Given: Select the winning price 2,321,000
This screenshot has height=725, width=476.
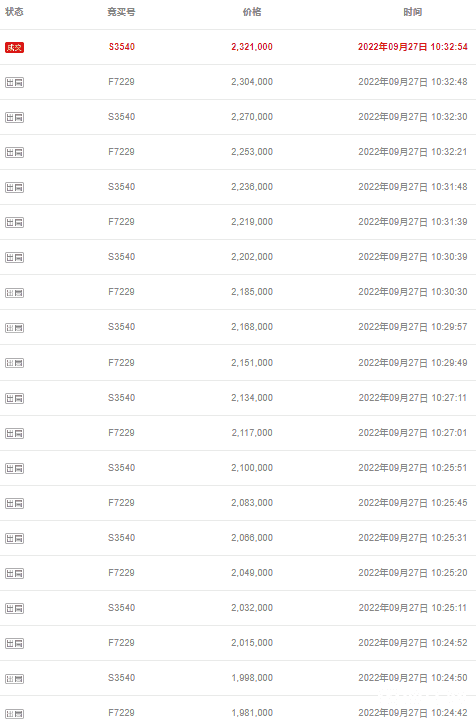Looking at the screenshot, I should pyautogui.click(x=252, y=47).
